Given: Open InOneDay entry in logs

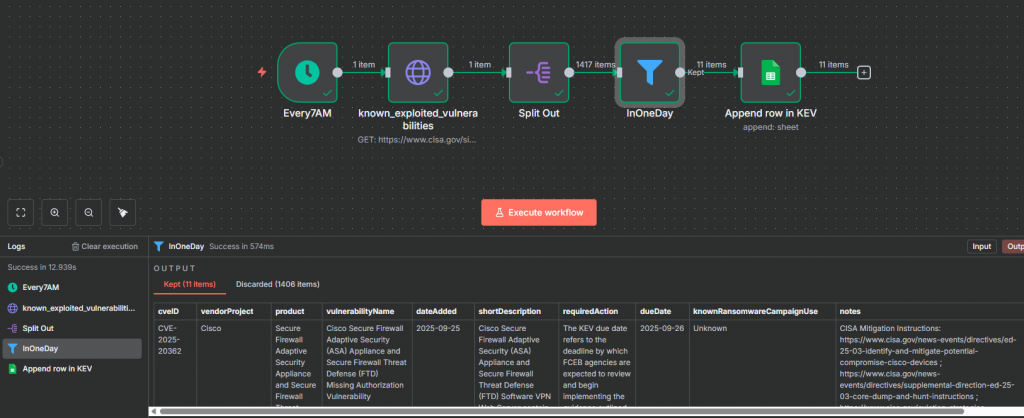Looking at the screenshot, I should (72, 348).
